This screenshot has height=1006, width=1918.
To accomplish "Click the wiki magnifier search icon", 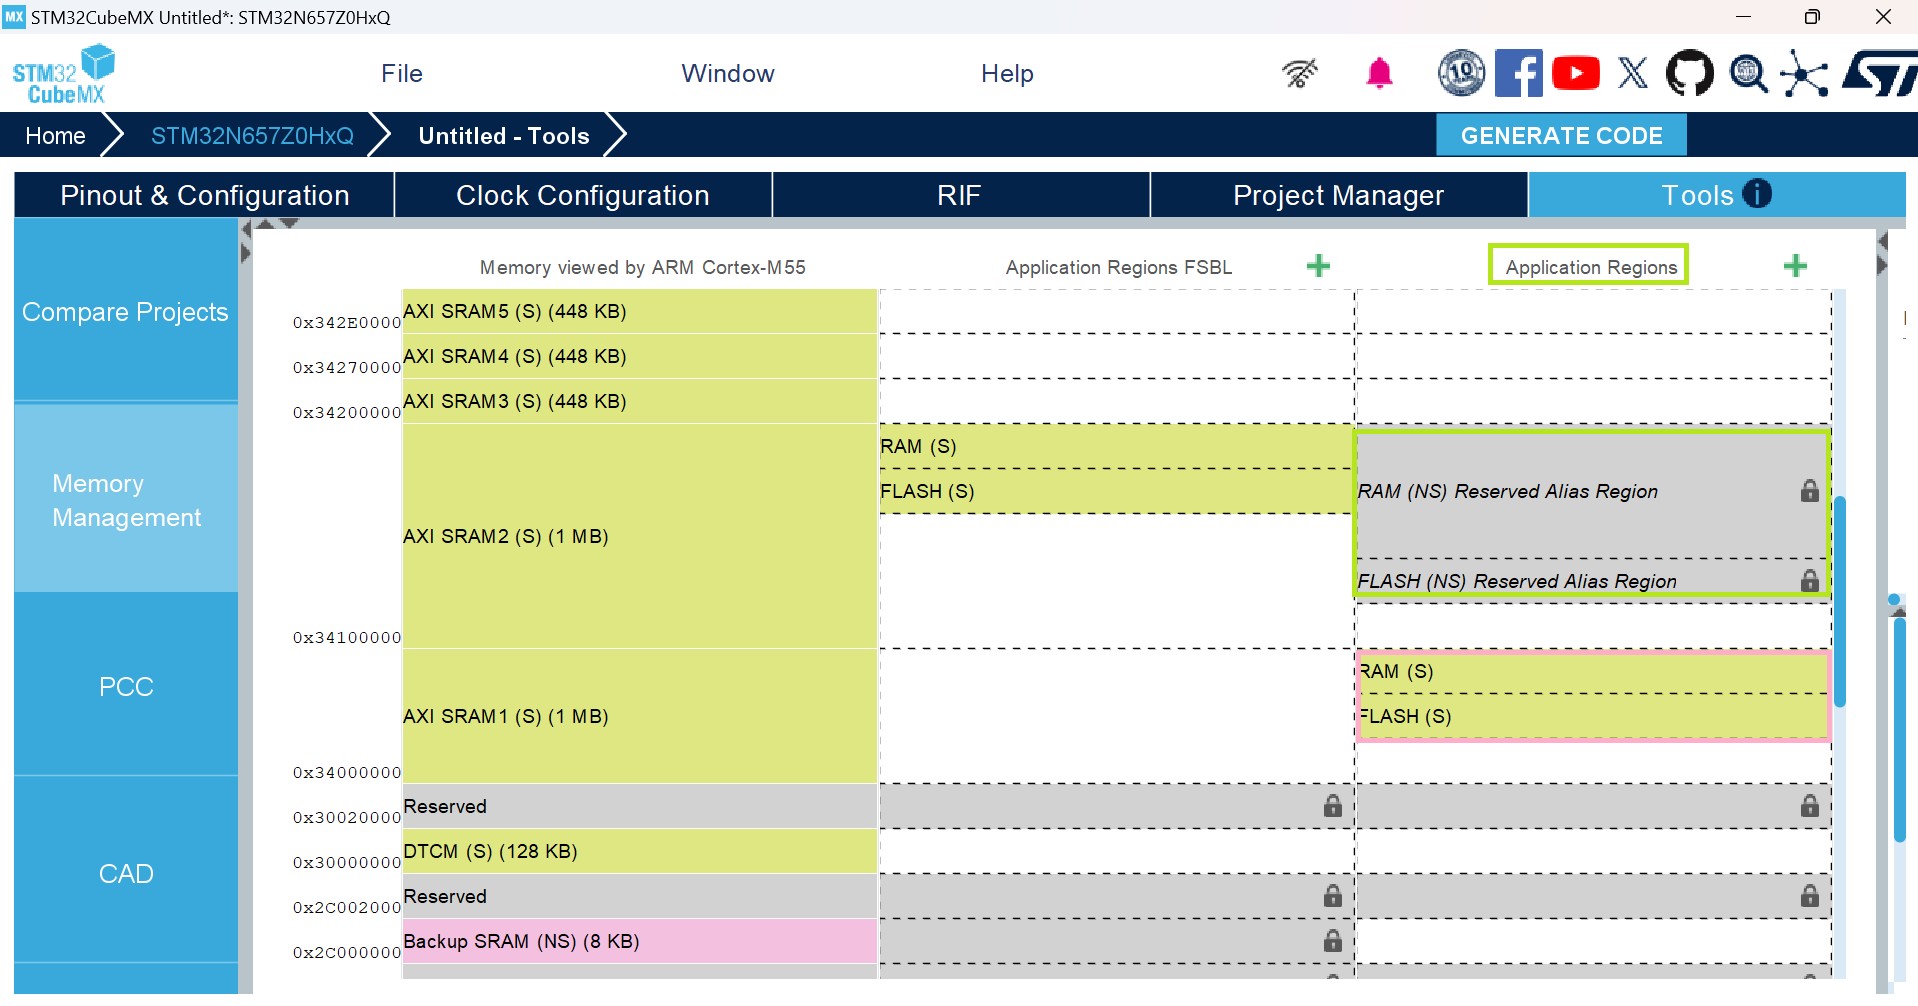I will (1748, 73).
